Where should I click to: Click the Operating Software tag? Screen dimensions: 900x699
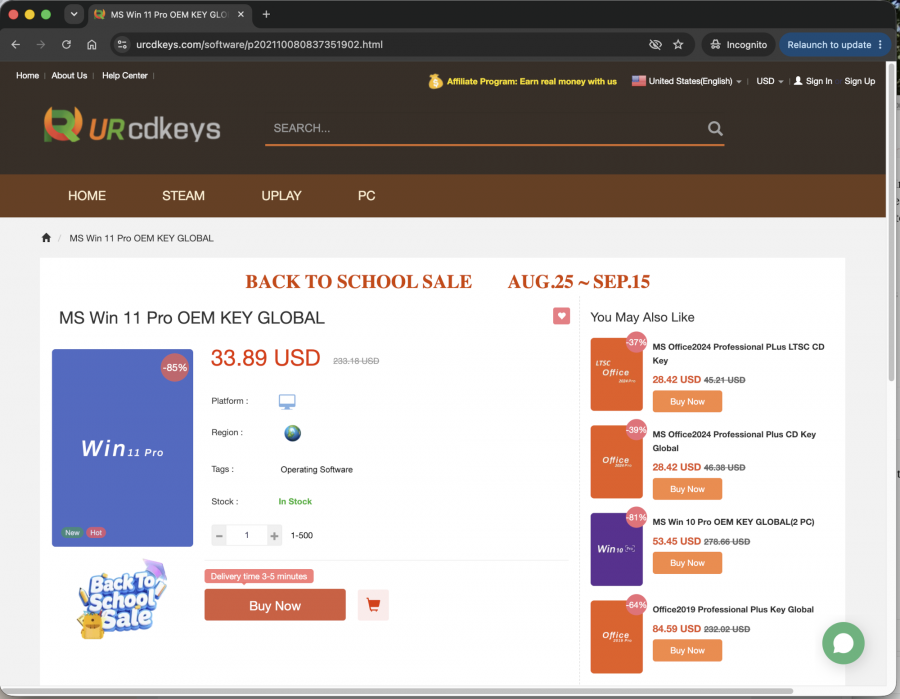coord(316,469)
